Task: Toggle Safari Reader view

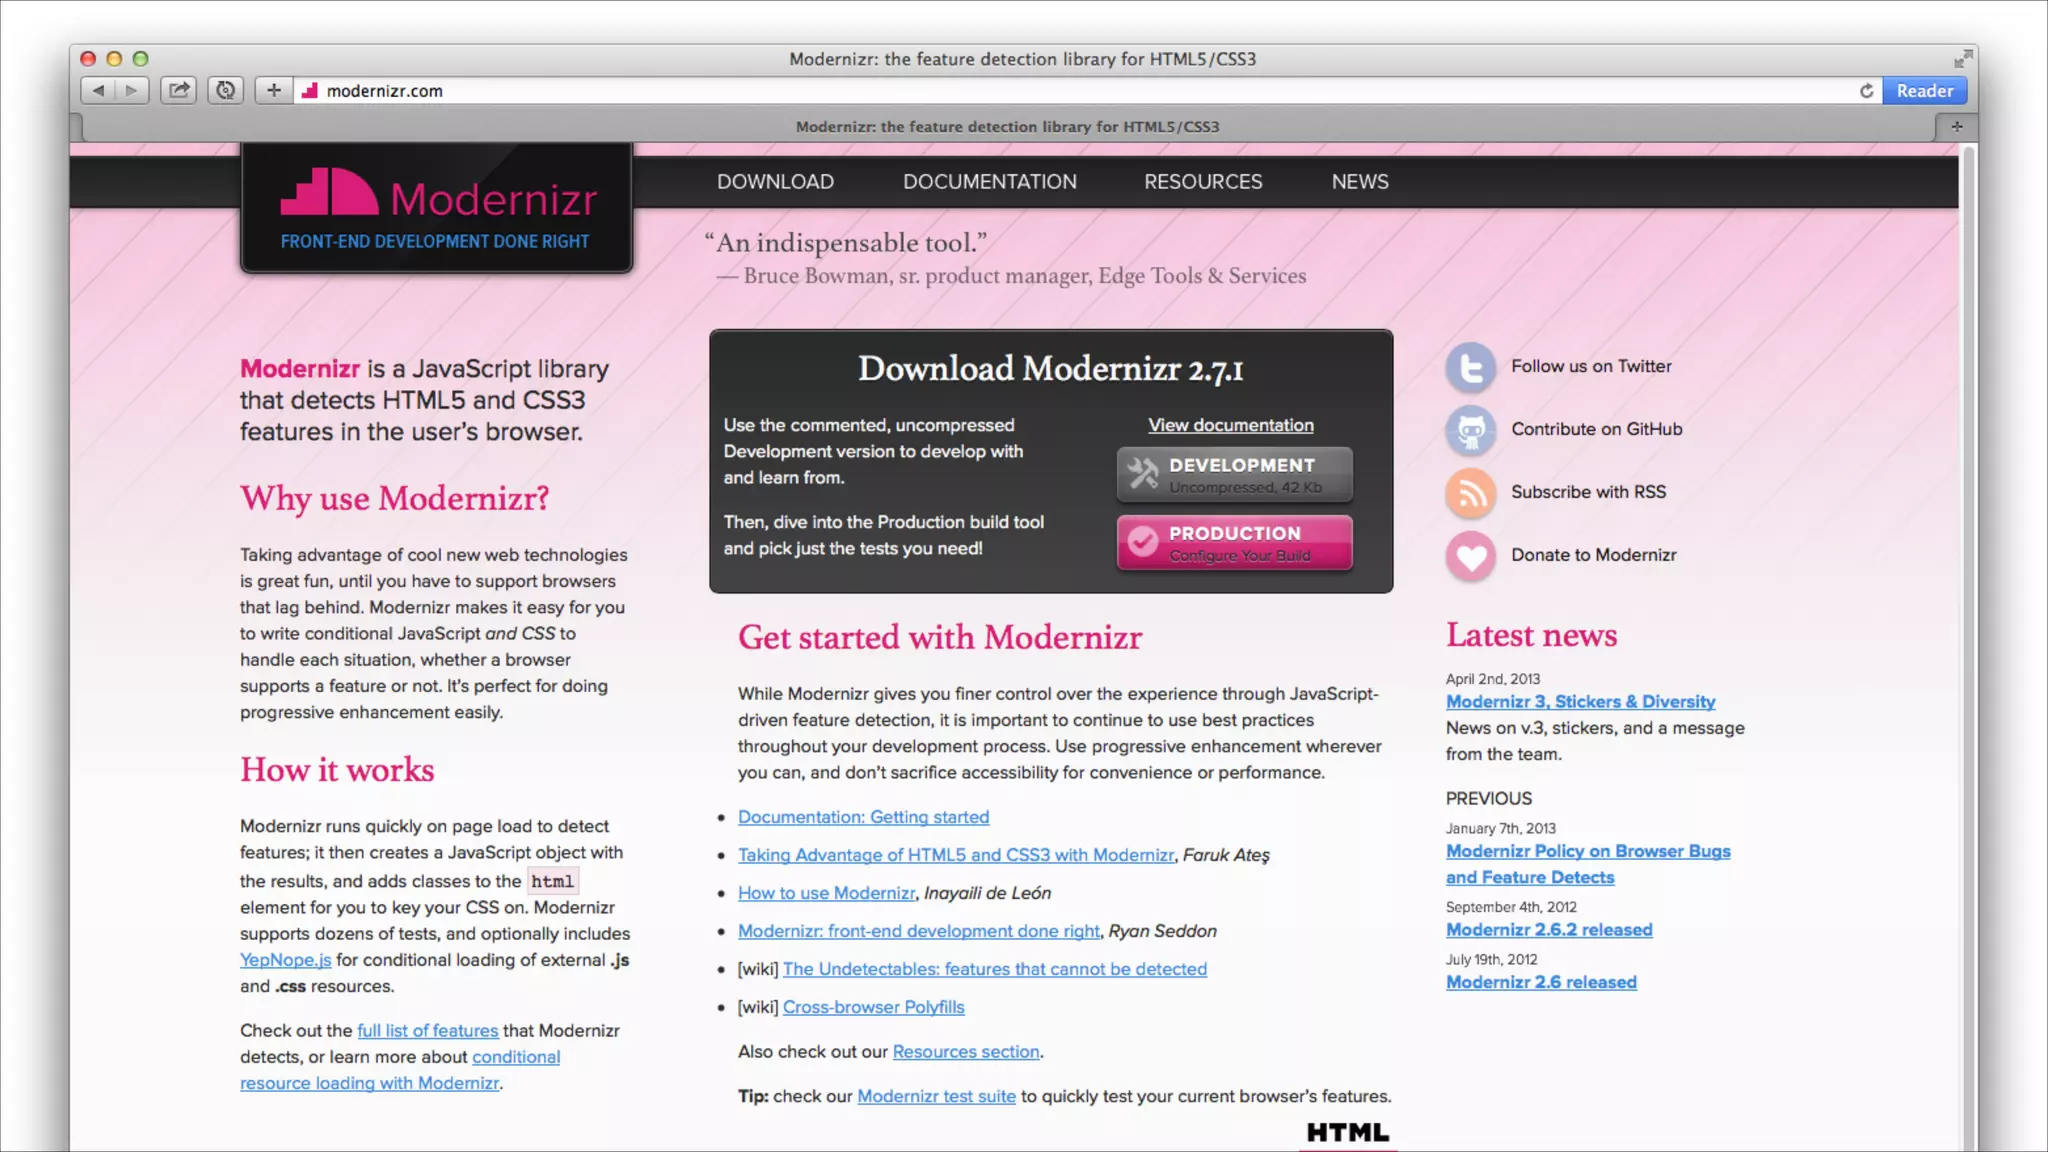Action: tap(1924, 91)
